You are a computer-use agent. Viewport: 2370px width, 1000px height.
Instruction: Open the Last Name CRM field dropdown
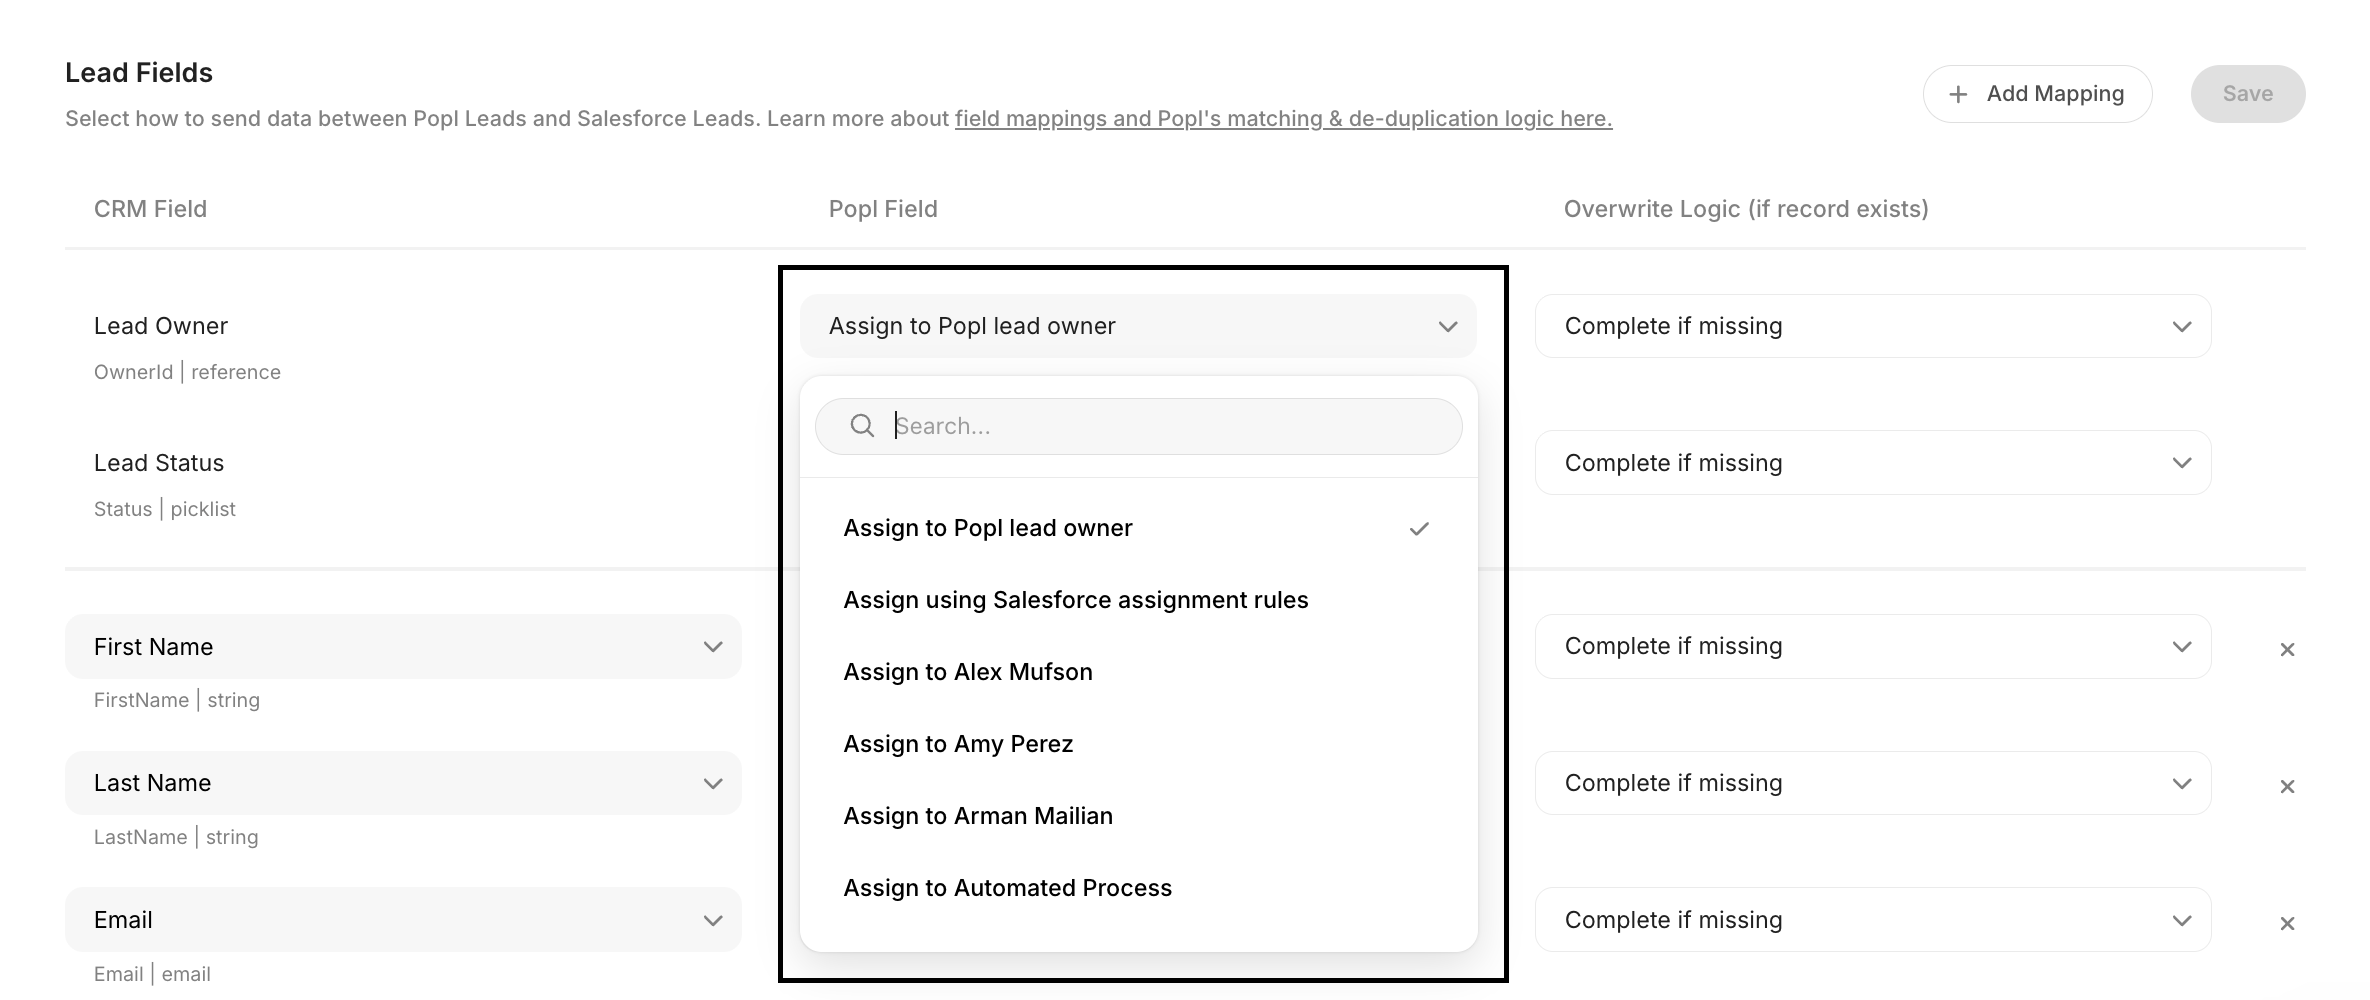coord(403,783)
